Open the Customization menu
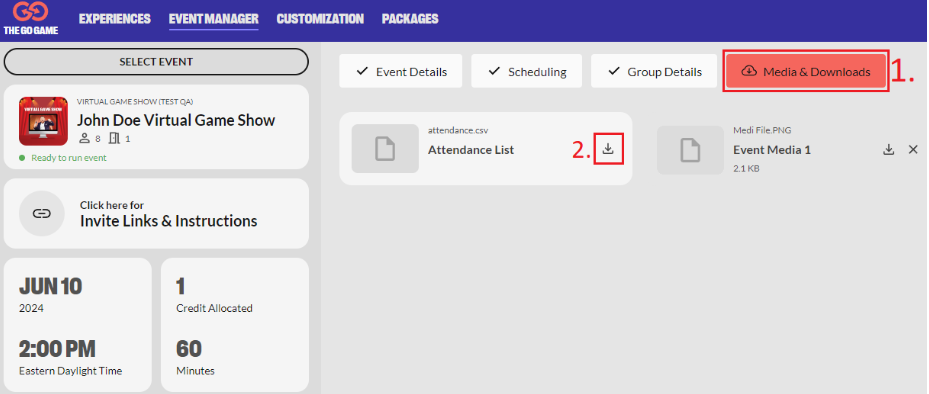Image resolution: width=929 pixels, height=394 pixels. tap(320, 19)
